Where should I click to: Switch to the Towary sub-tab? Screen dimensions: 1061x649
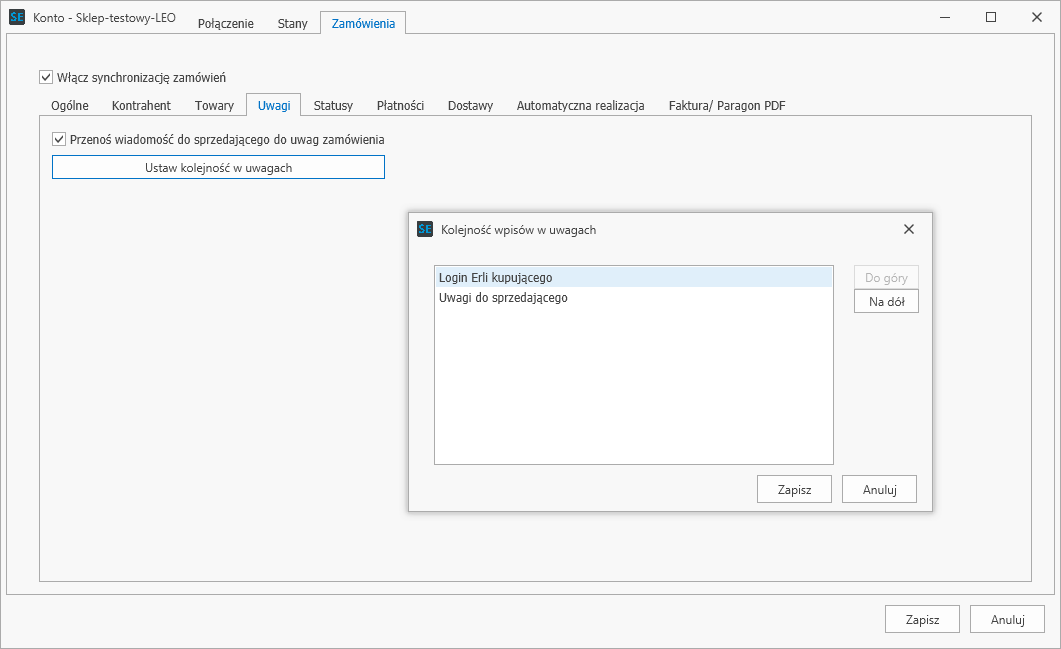[215, 106]
